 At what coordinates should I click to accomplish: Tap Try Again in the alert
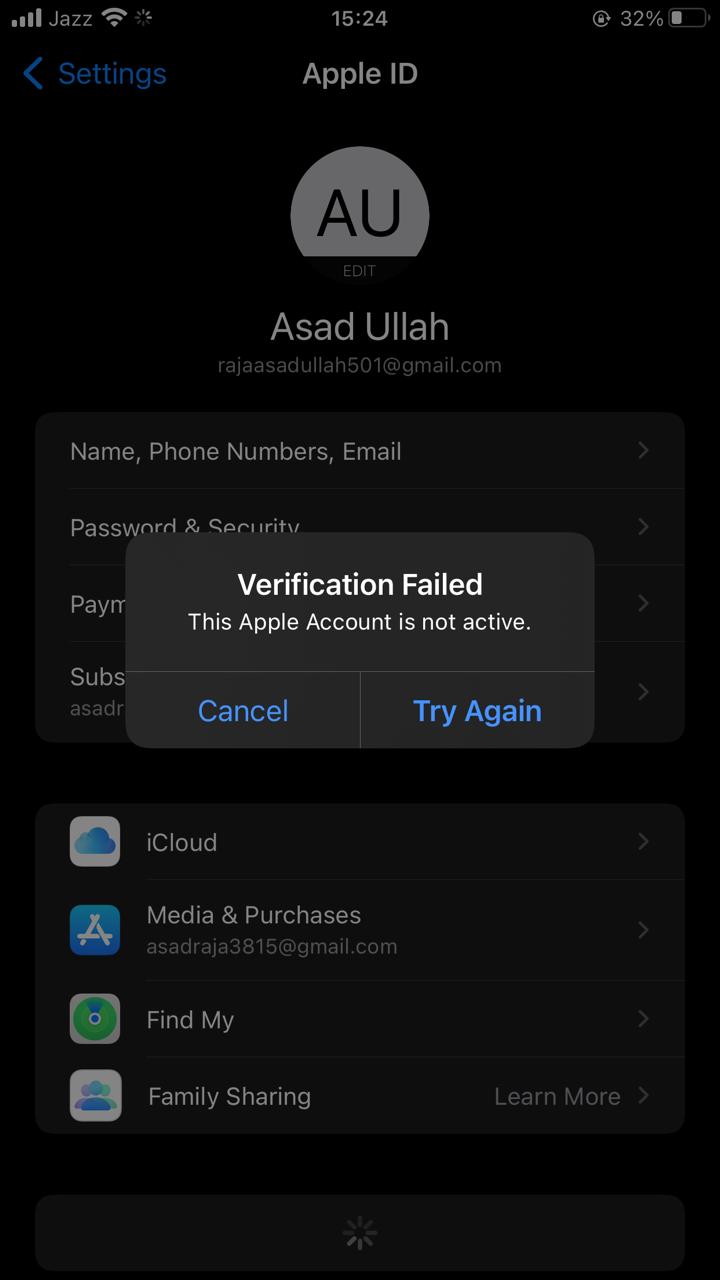477,710
